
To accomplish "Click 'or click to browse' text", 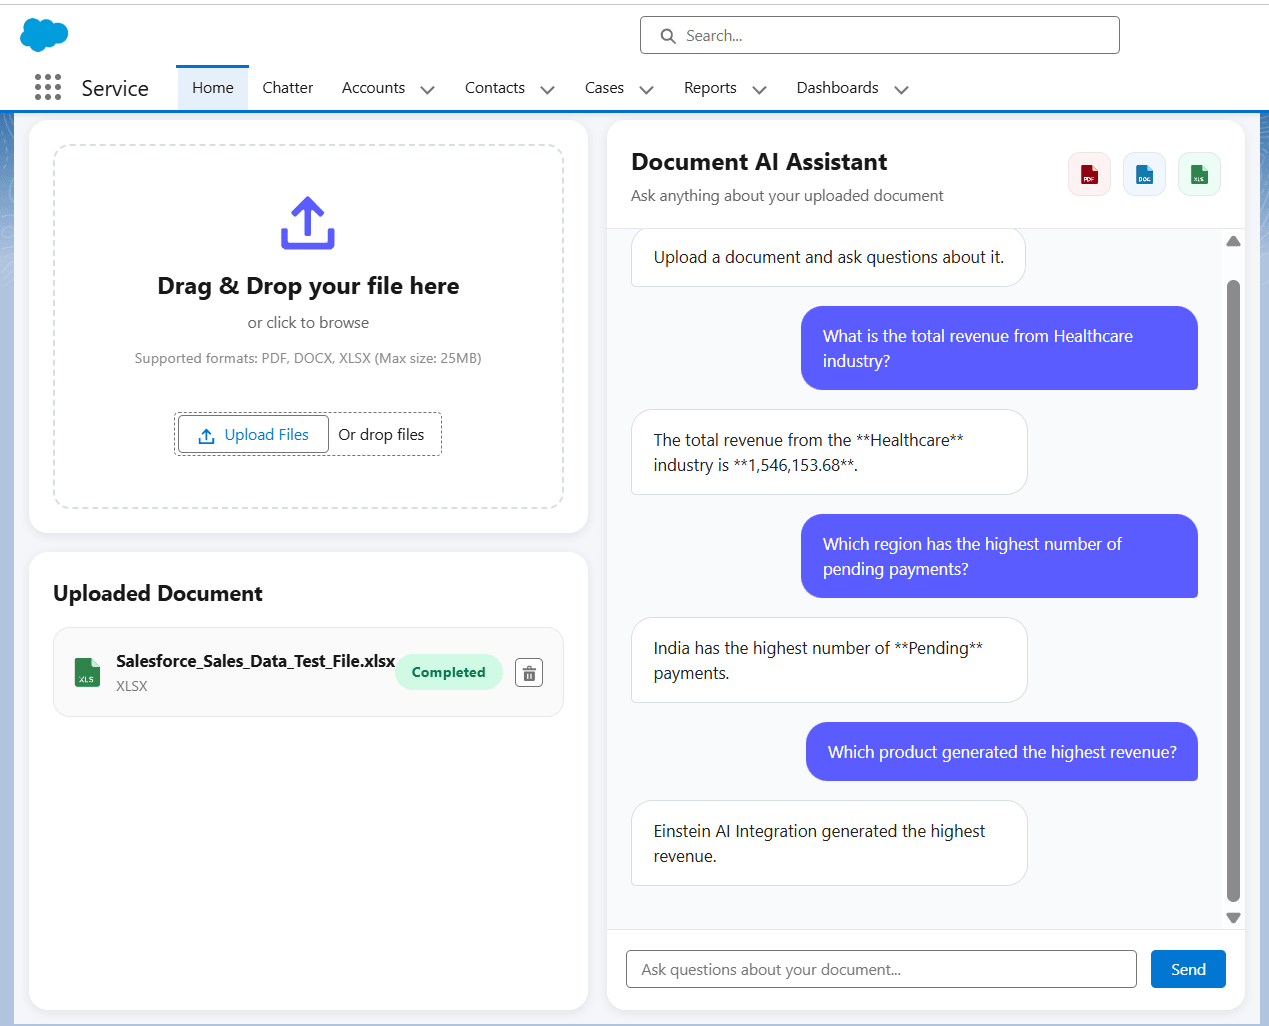I will click(308, 323).
